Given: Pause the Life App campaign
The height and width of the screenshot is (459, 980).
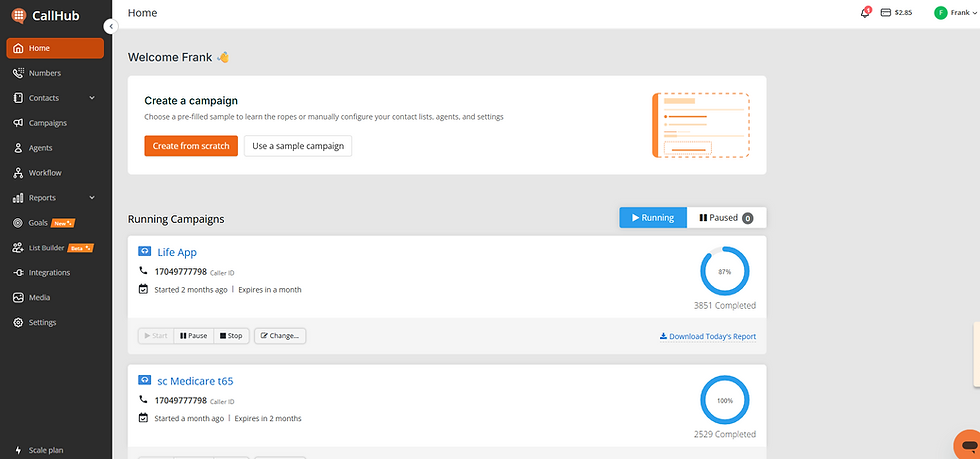Looking at the screenshot, I should point(194,336).
